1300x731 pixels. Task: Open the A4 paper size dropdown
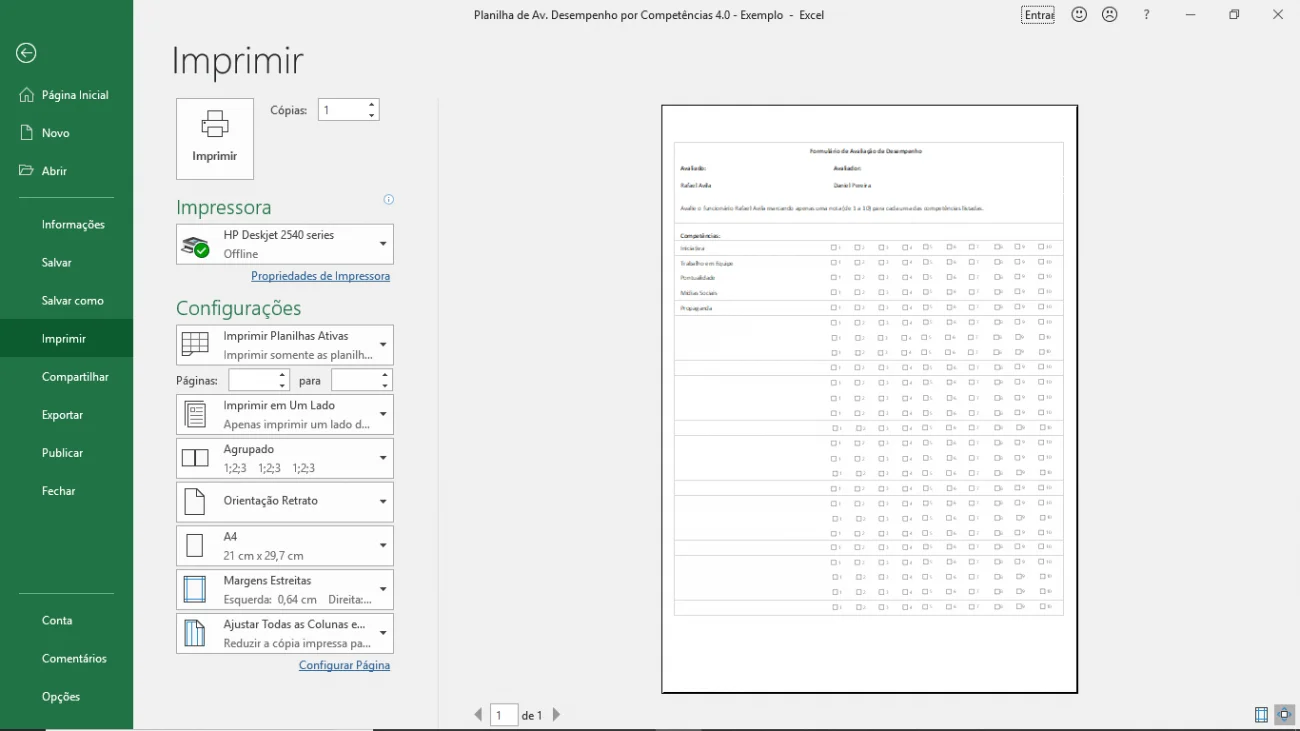tap(285, 546)
